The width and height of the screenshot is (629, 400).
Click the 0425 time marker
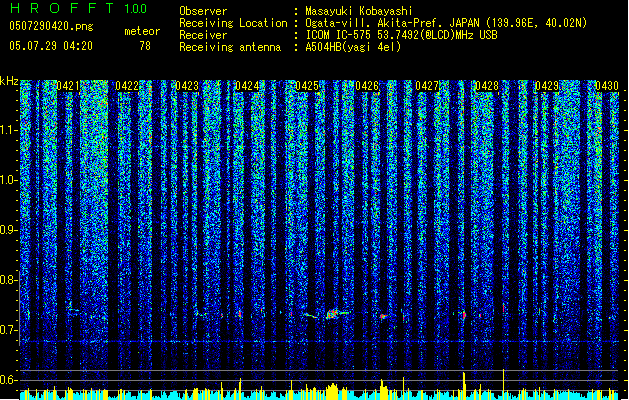[x=307, y=86]
